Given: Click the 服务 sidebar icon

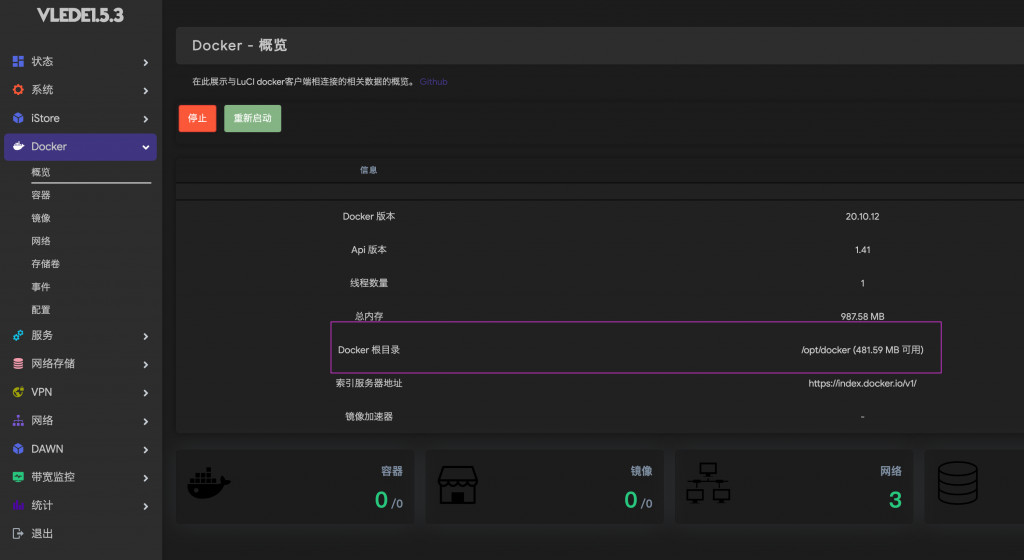Looking at the screenshot, I should coord(18,335).
